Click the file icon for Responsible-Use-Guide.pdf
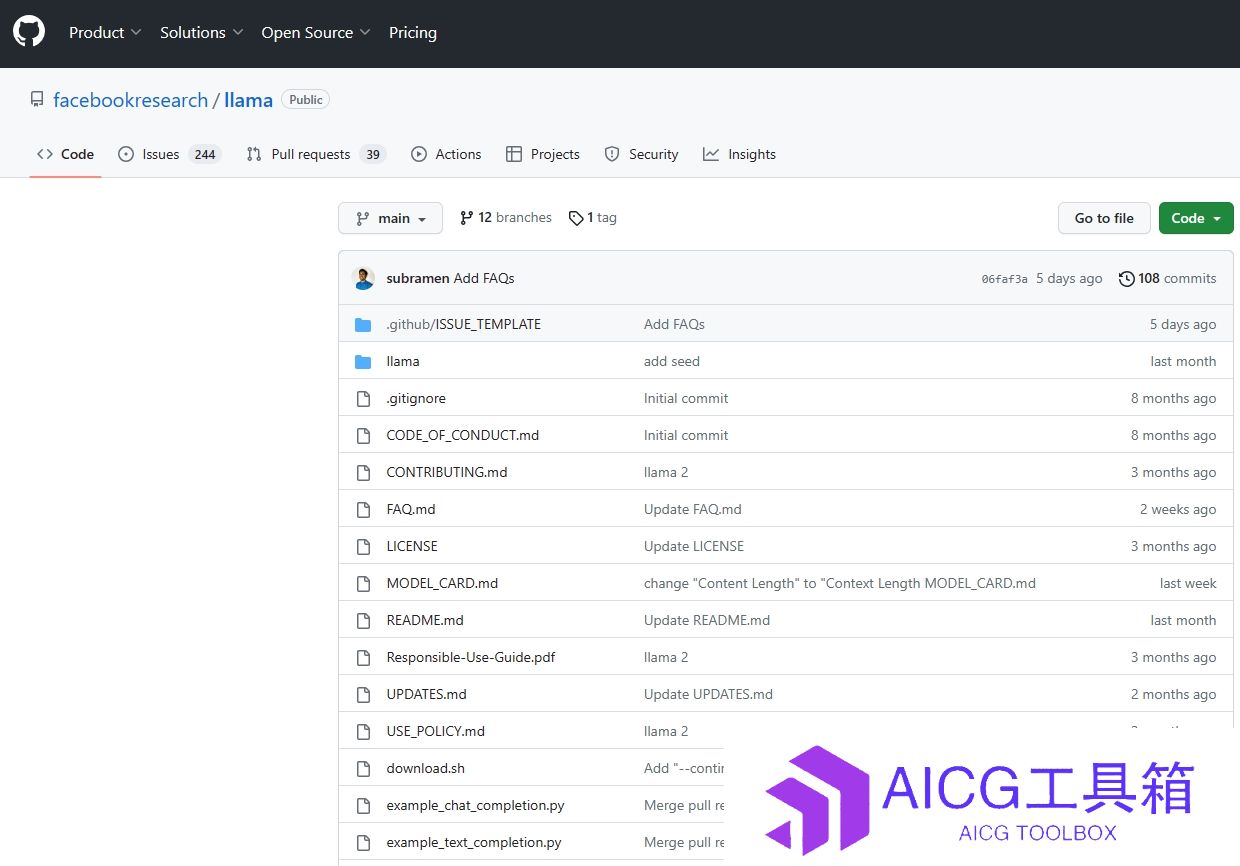The height and width of the screenshot is (866, 1240). (x=364, y=658)
